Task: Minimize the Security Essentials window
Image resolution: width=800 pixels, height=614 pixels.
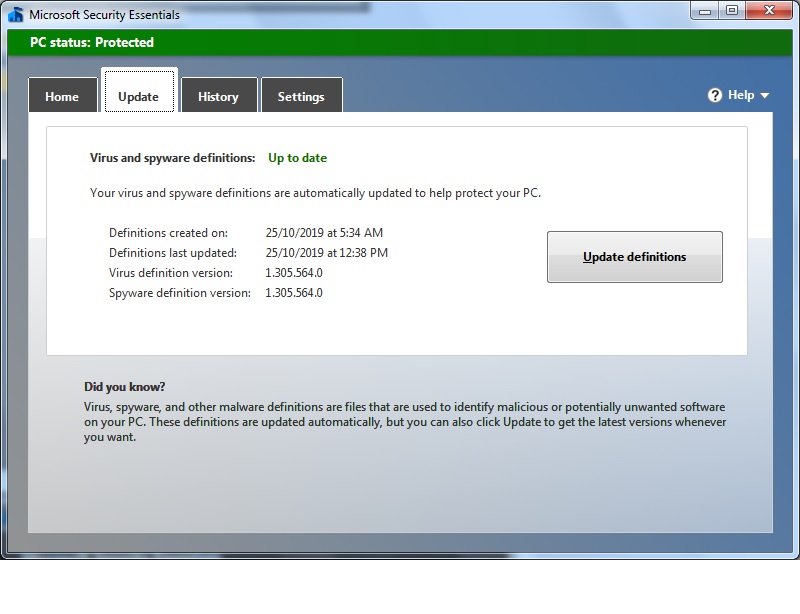Action: pos(705,10)
